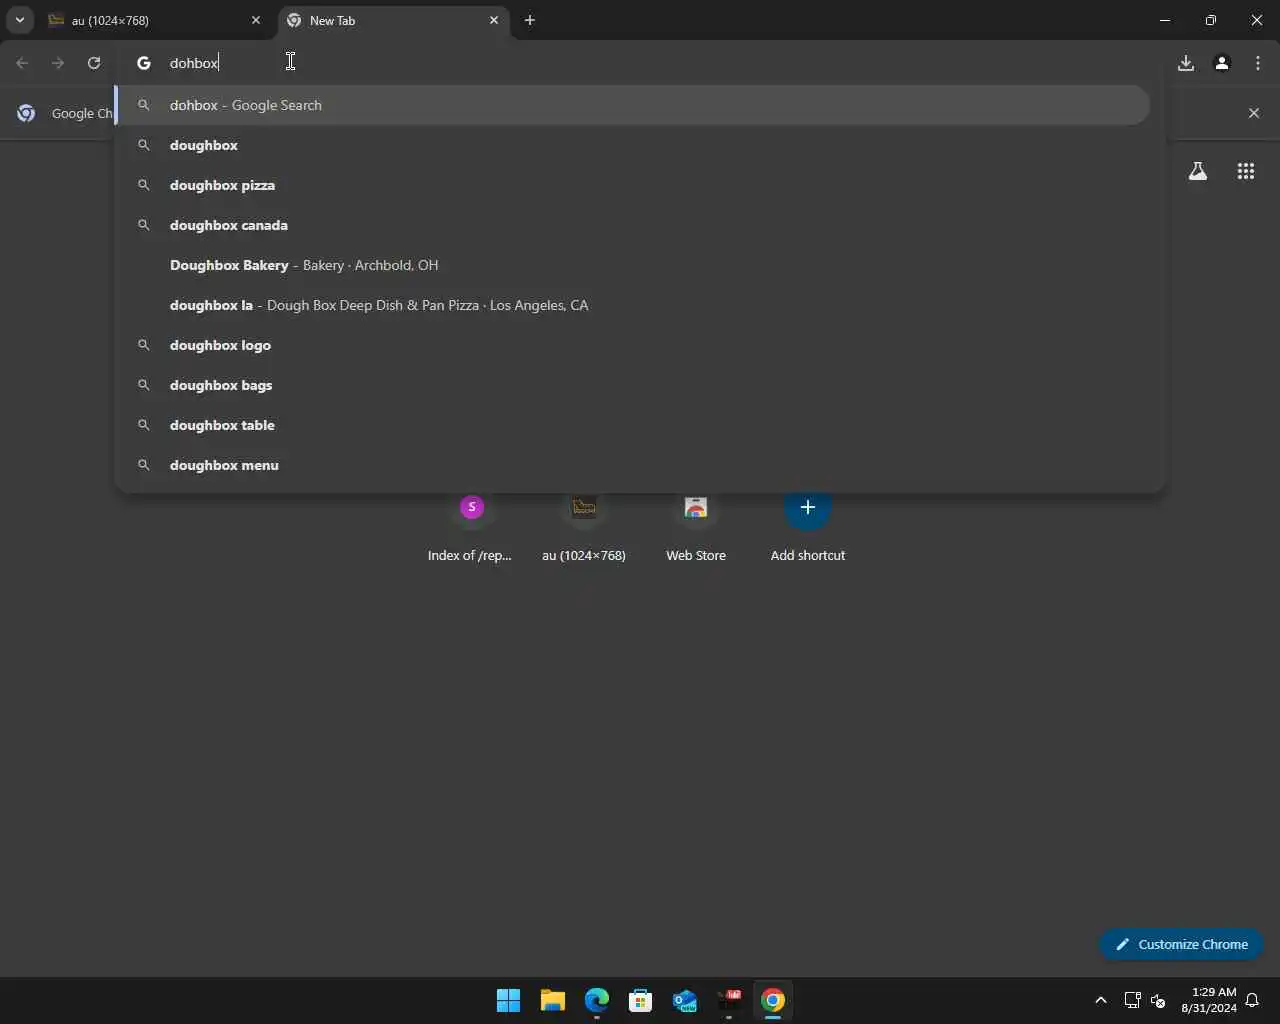1280x1024 pixels.
Task: Click the address bar containing dohbox
Action: (x=640, y=63)
